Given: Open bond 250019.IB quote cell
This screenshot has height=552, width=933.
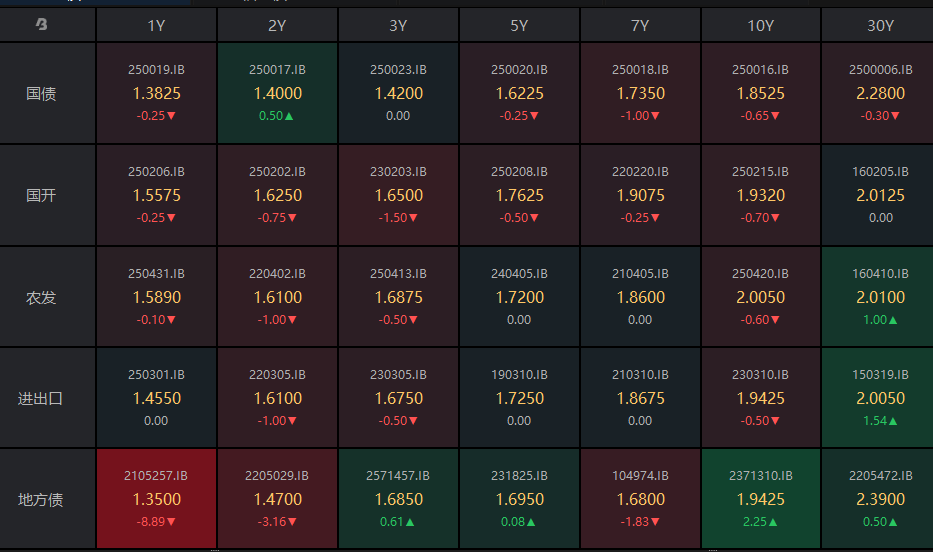Looking at the screenshot, I should pyautogui.click(x=156, y=93).
